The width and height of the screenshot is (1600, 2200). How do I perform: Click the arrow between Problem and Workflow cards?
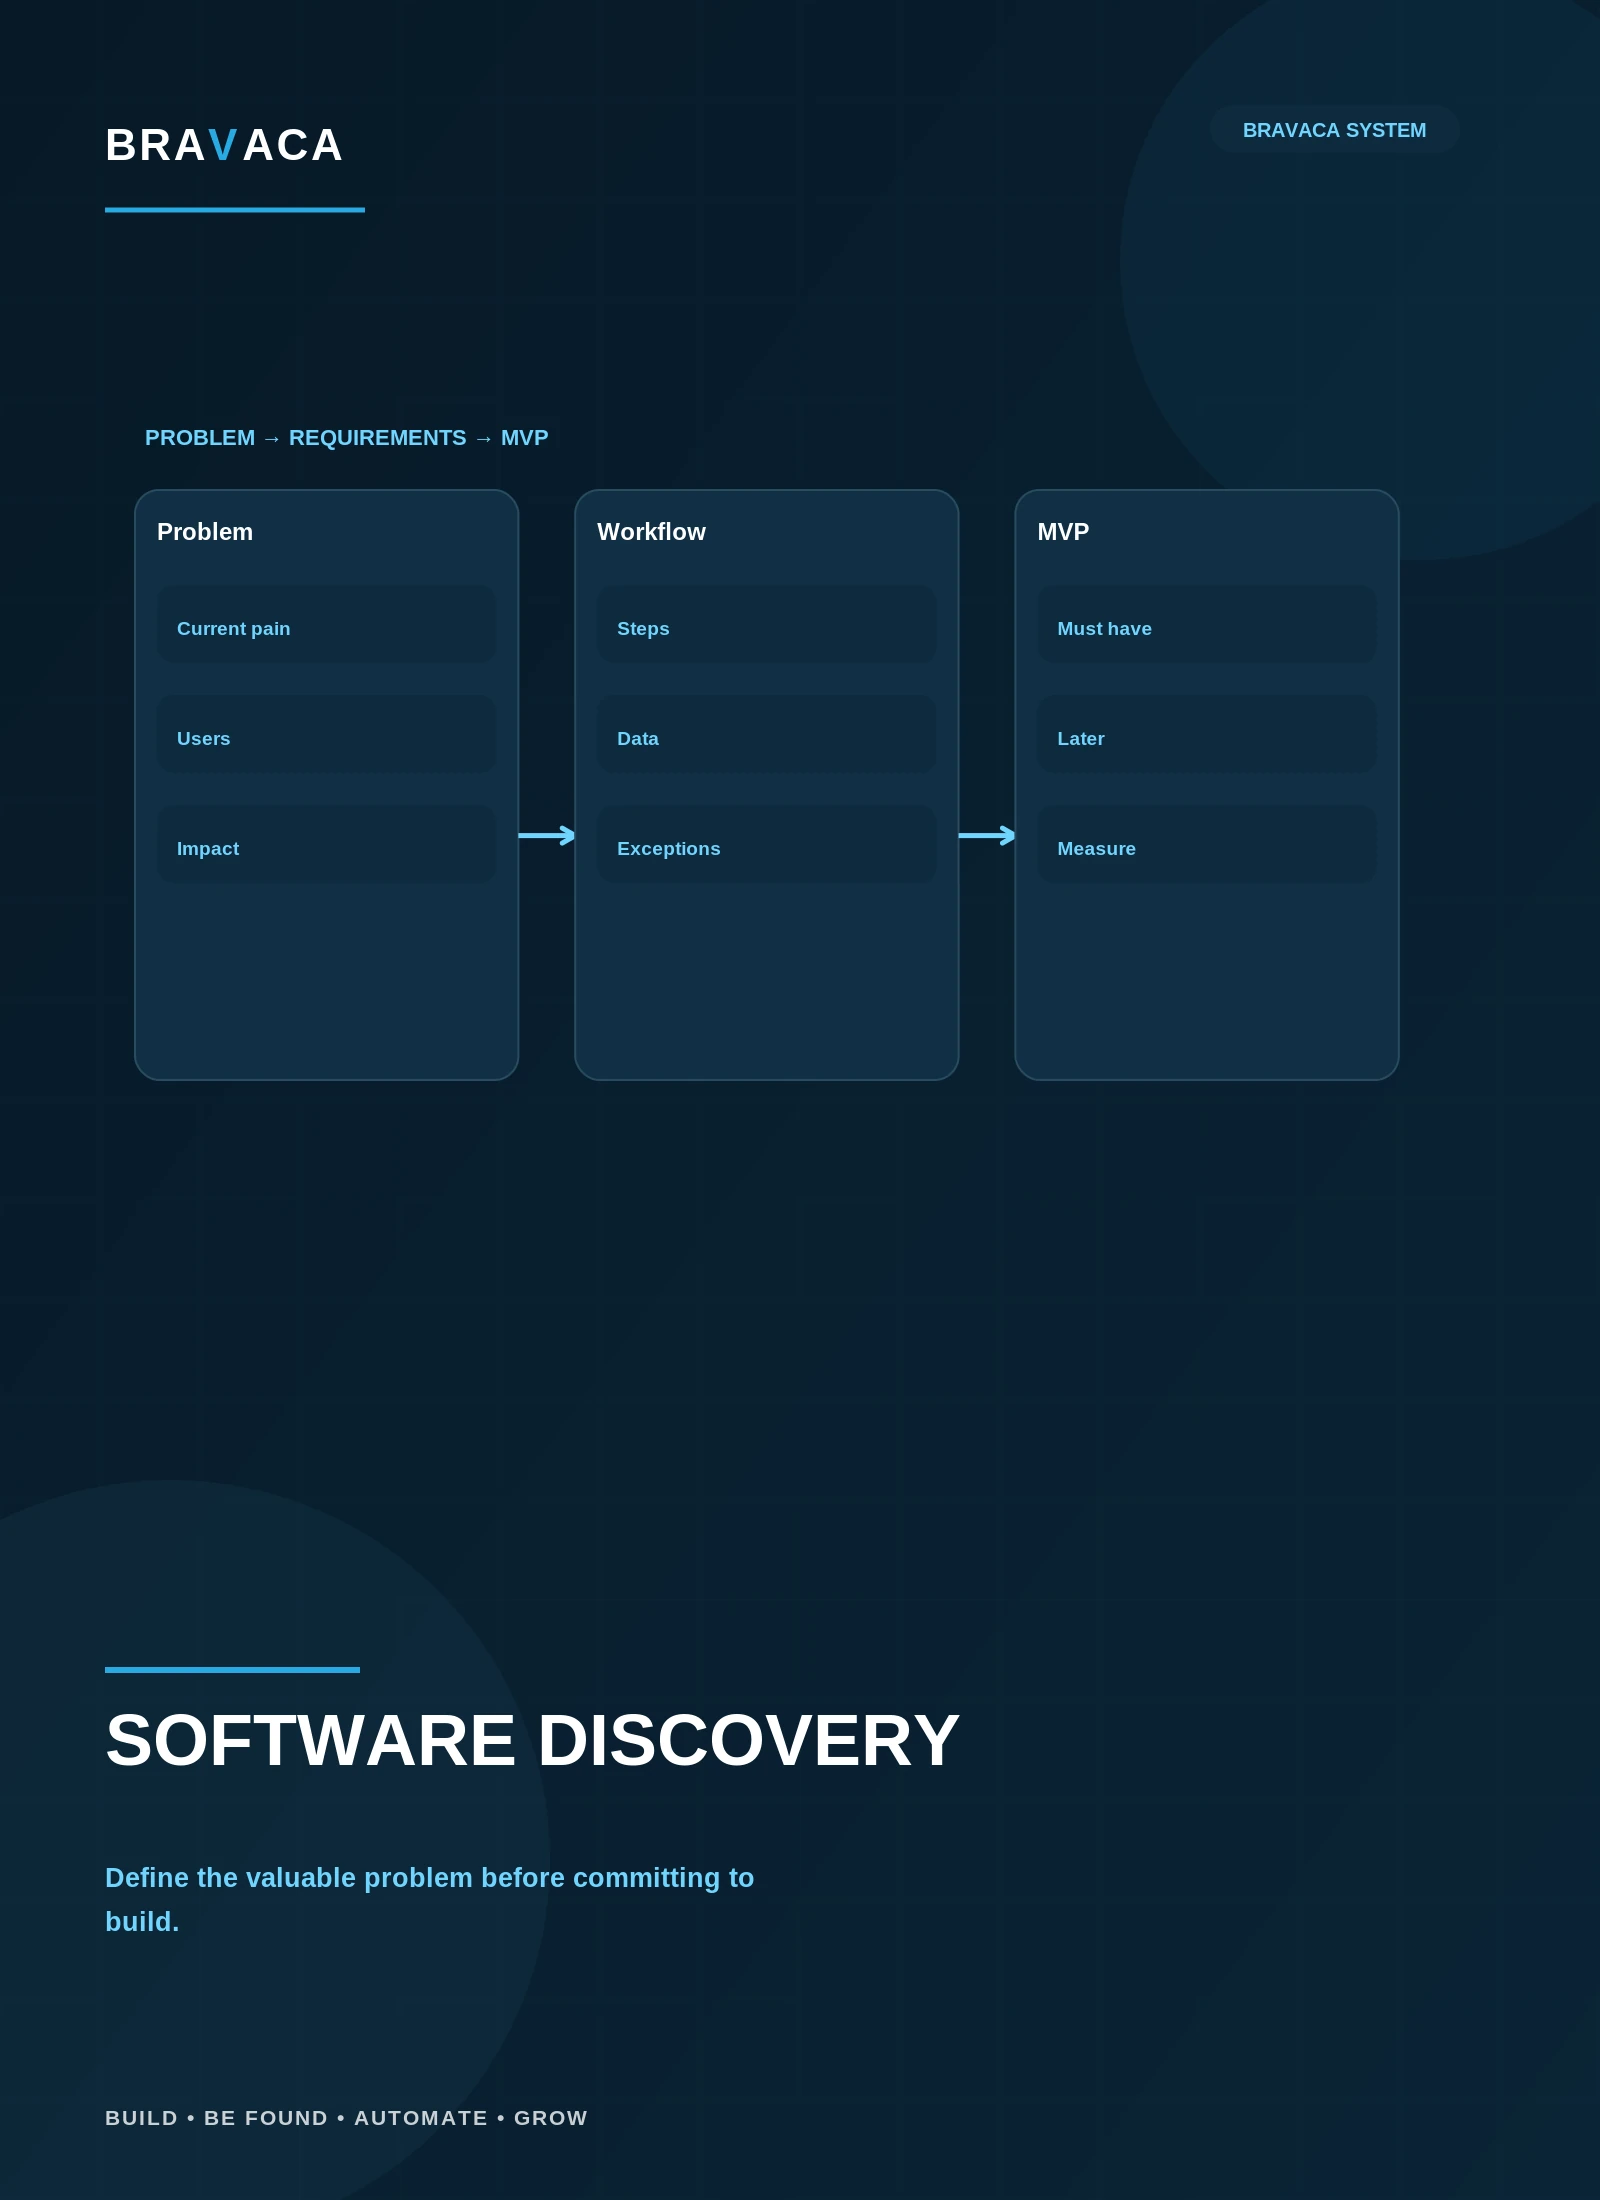pyautogui.click(x=547, y=835)
